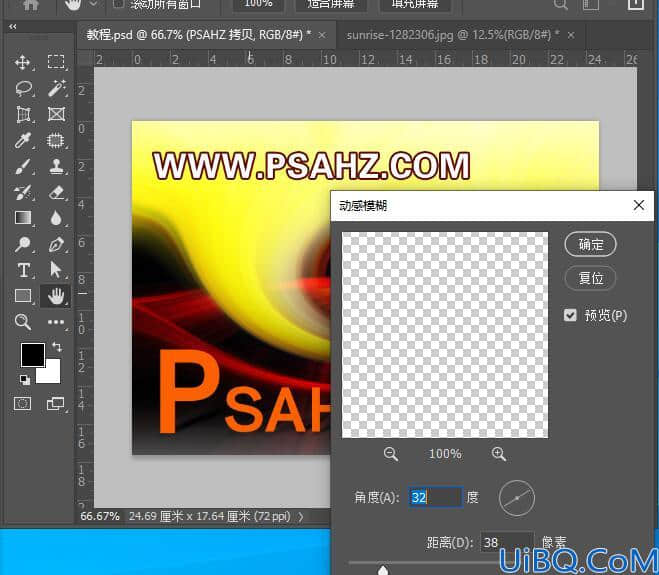This screenshot has height=575, width=659.
Task: Set the foreground color black swatch
Action: point(33,354)
